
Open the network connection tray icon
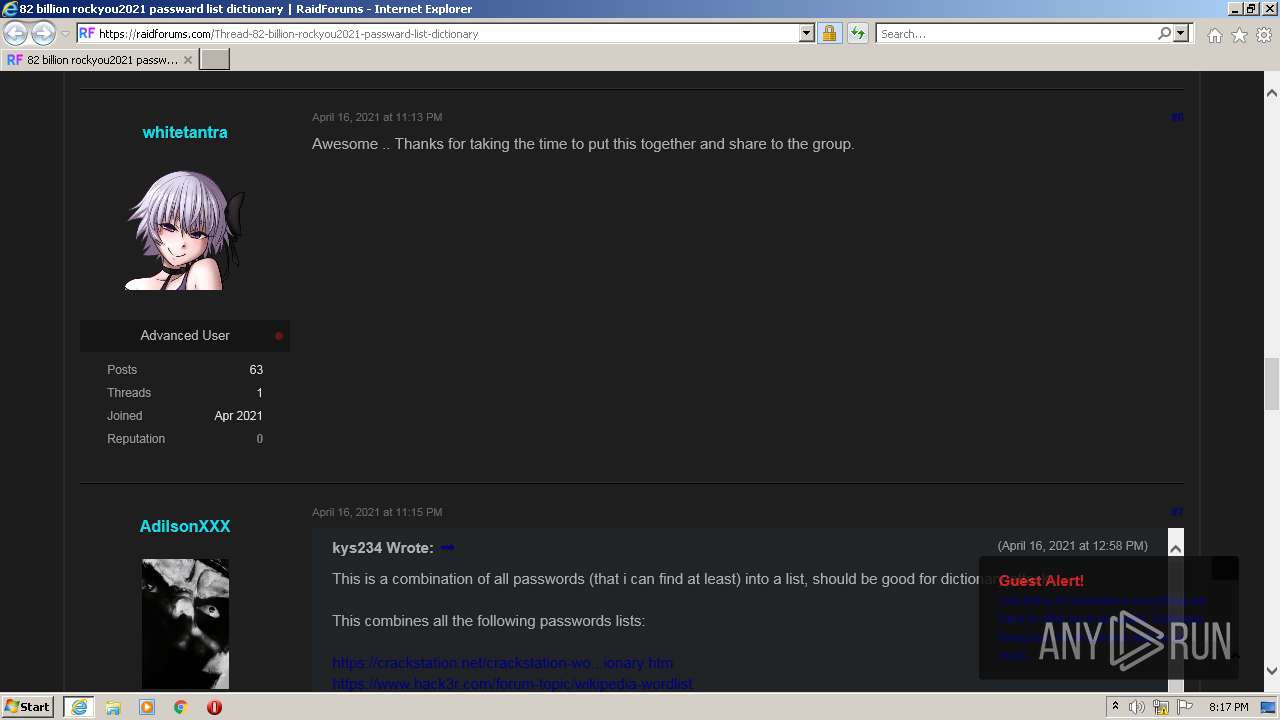tap(1161, 707)
